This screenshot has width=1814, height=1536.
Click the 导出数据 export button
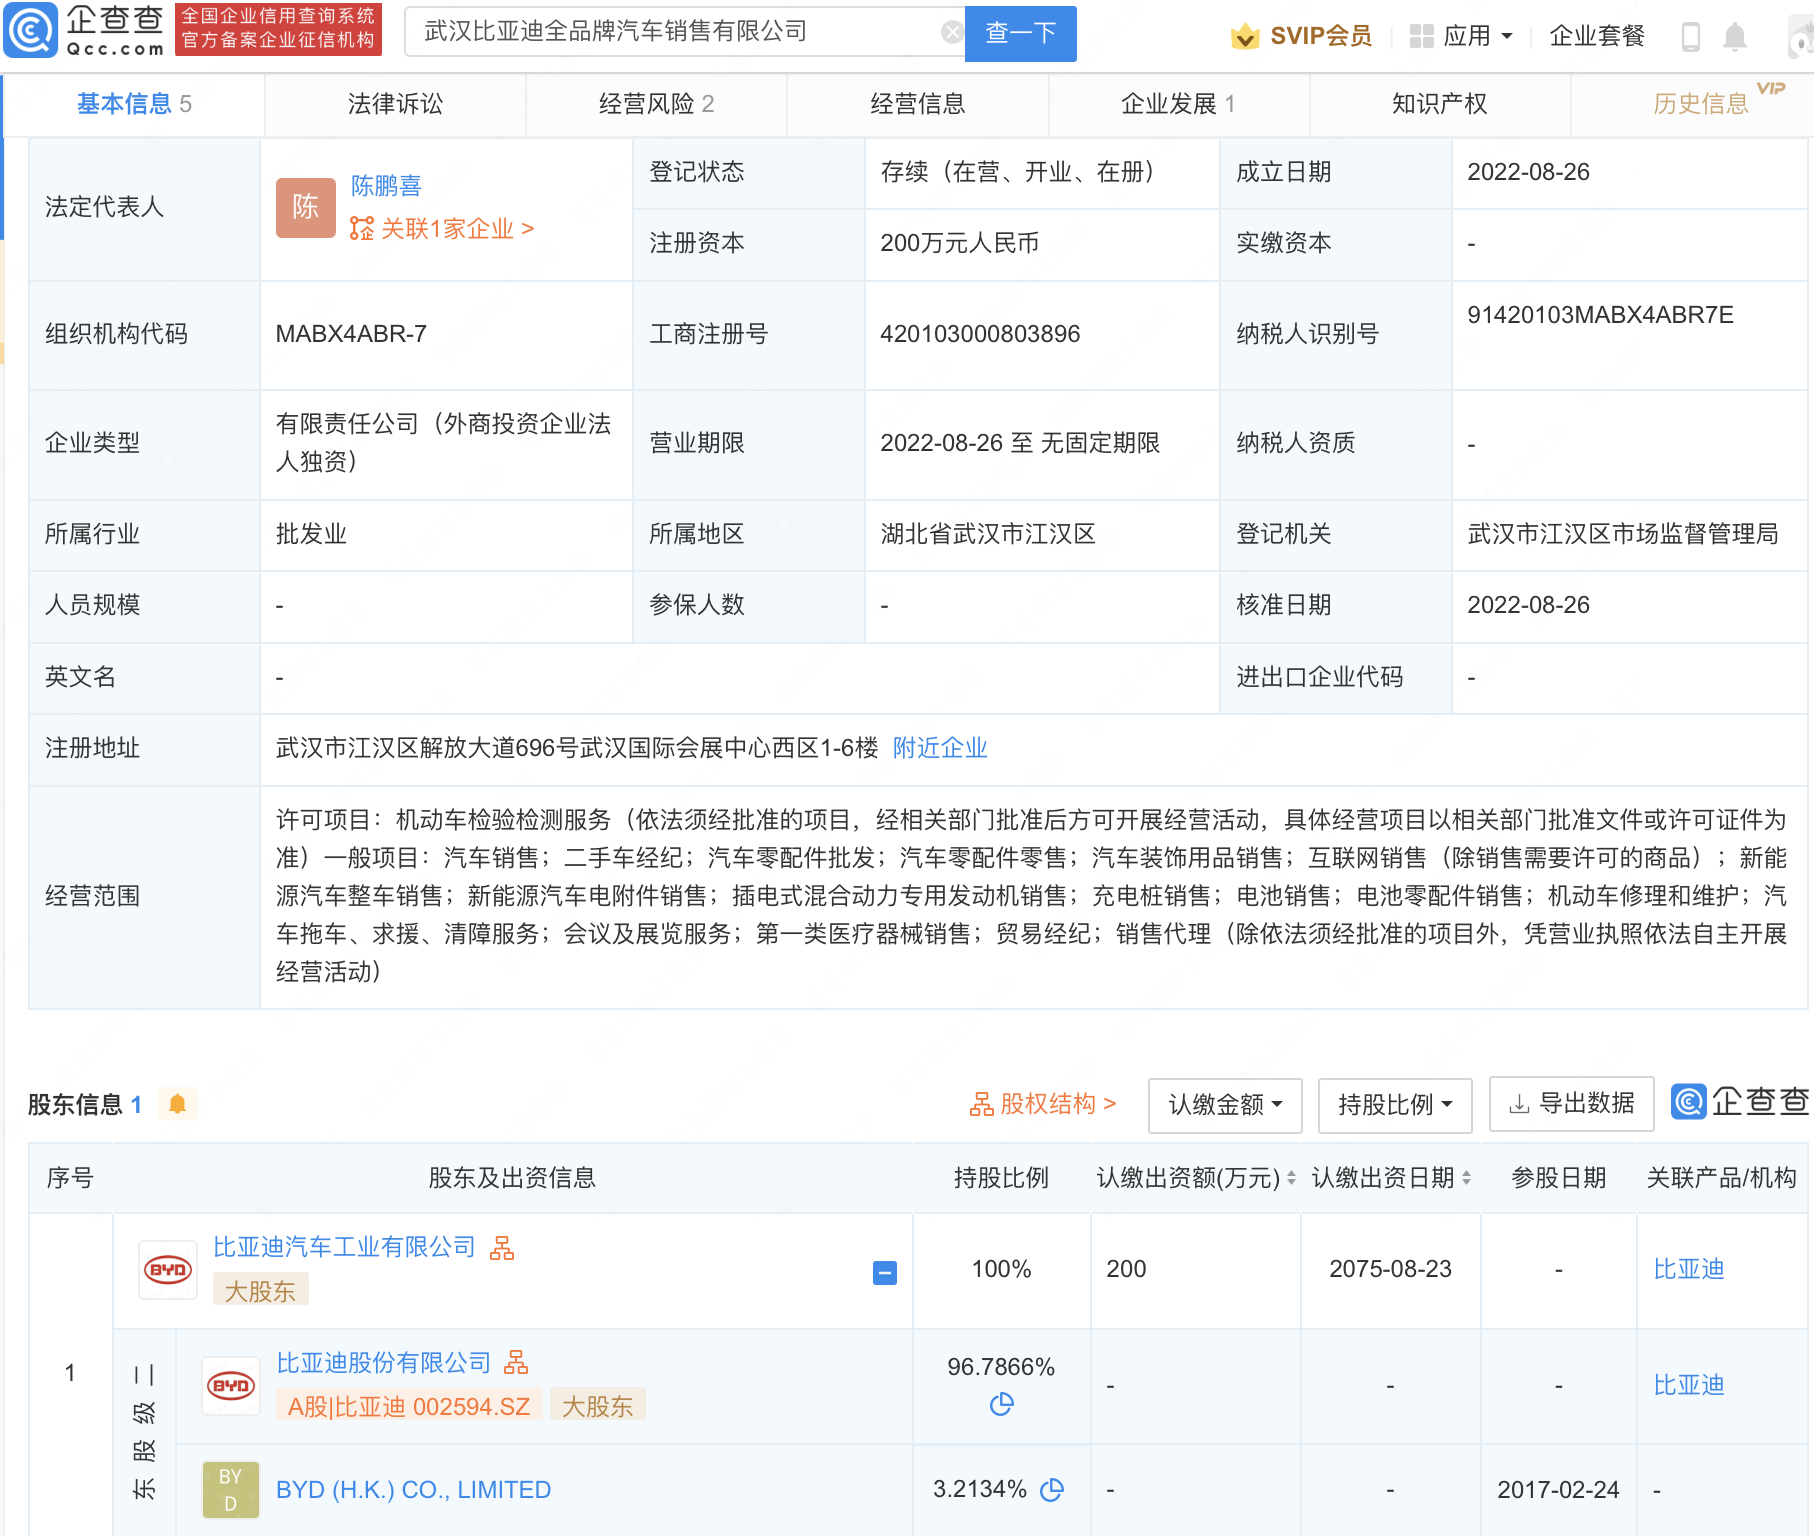pyautogui.click(x=1571, y=1104)
